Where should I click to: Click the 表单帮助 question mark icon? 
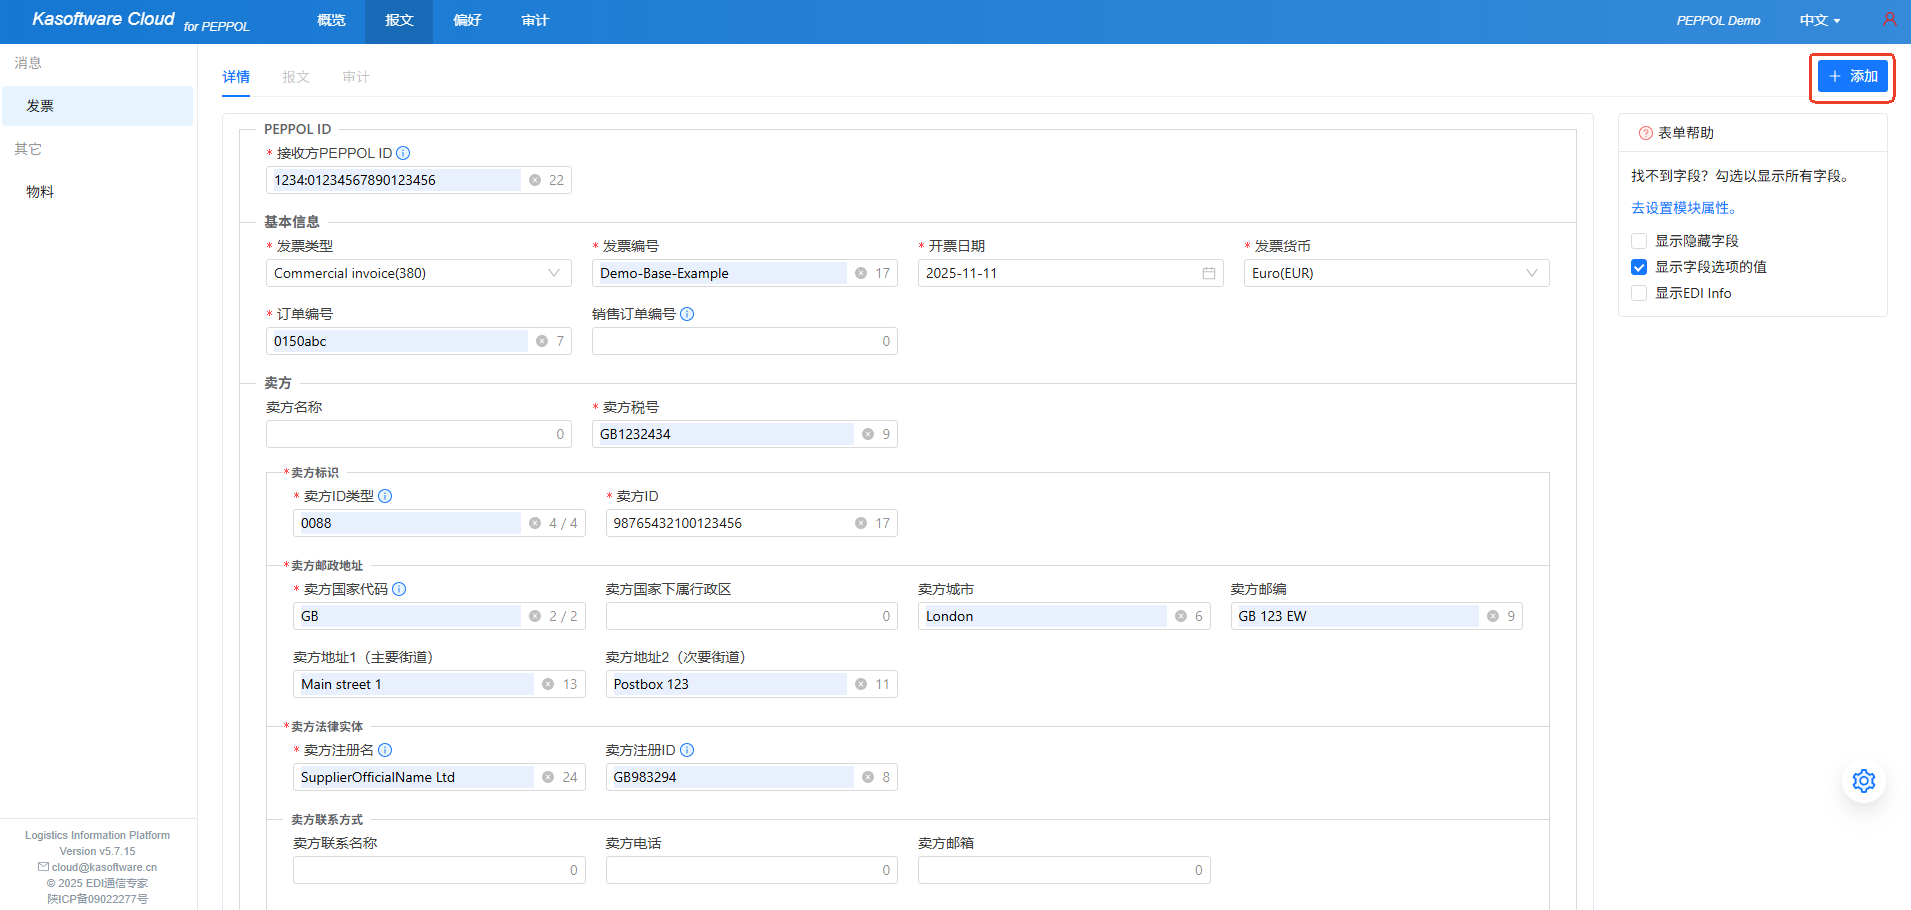tap(1645, 133)
